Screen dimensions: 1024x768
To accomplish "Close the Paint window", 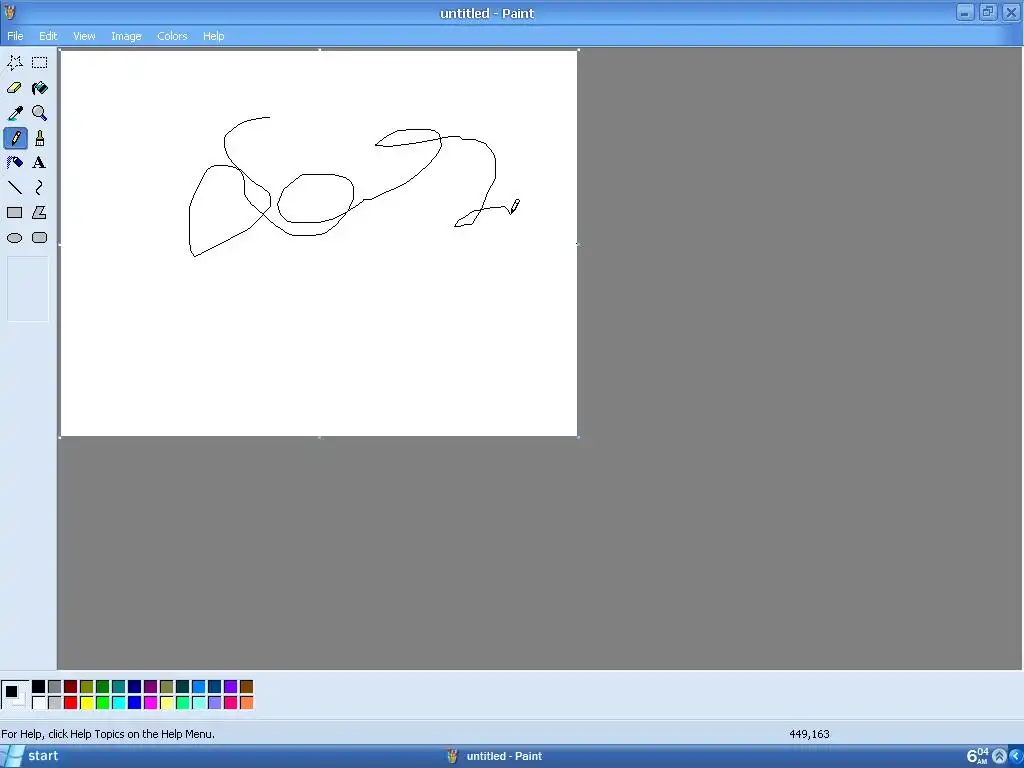I will (1011, 12).
